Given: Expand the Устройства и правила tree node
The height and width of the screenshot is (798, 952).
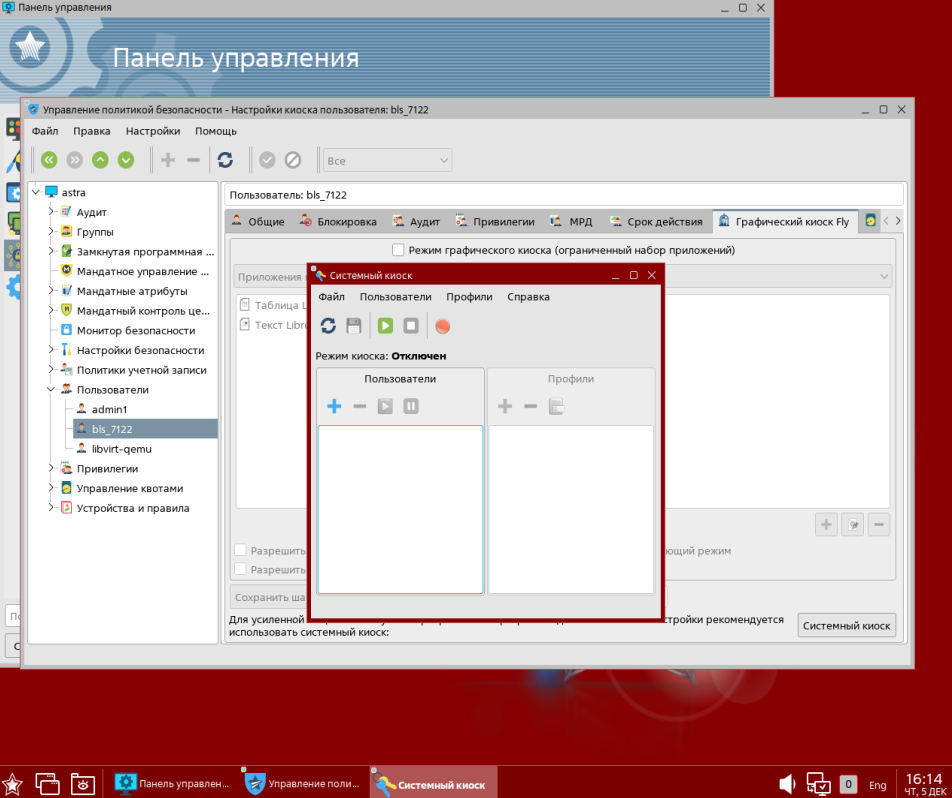Looking at the screenshot, I should tap(52, 508).
